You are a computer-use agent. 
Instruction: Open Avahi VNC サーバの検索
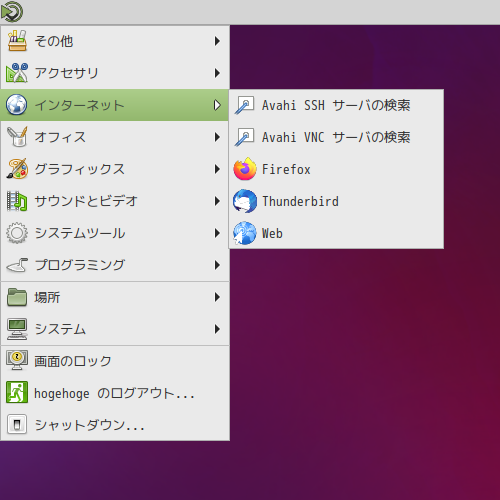tap(336, 137)
